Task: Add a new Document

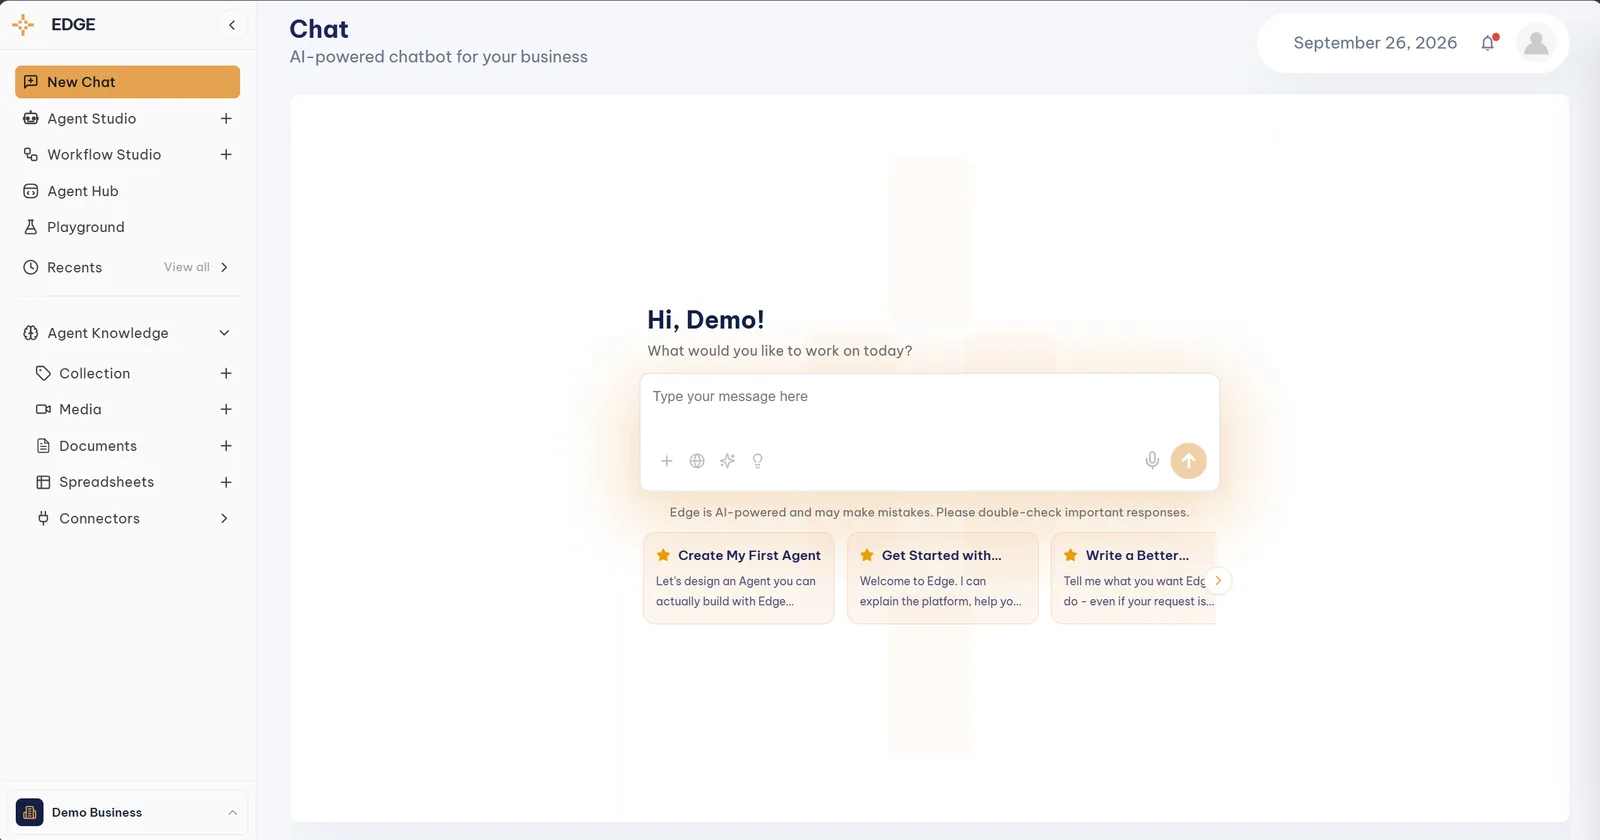Action: pos(226,446)
